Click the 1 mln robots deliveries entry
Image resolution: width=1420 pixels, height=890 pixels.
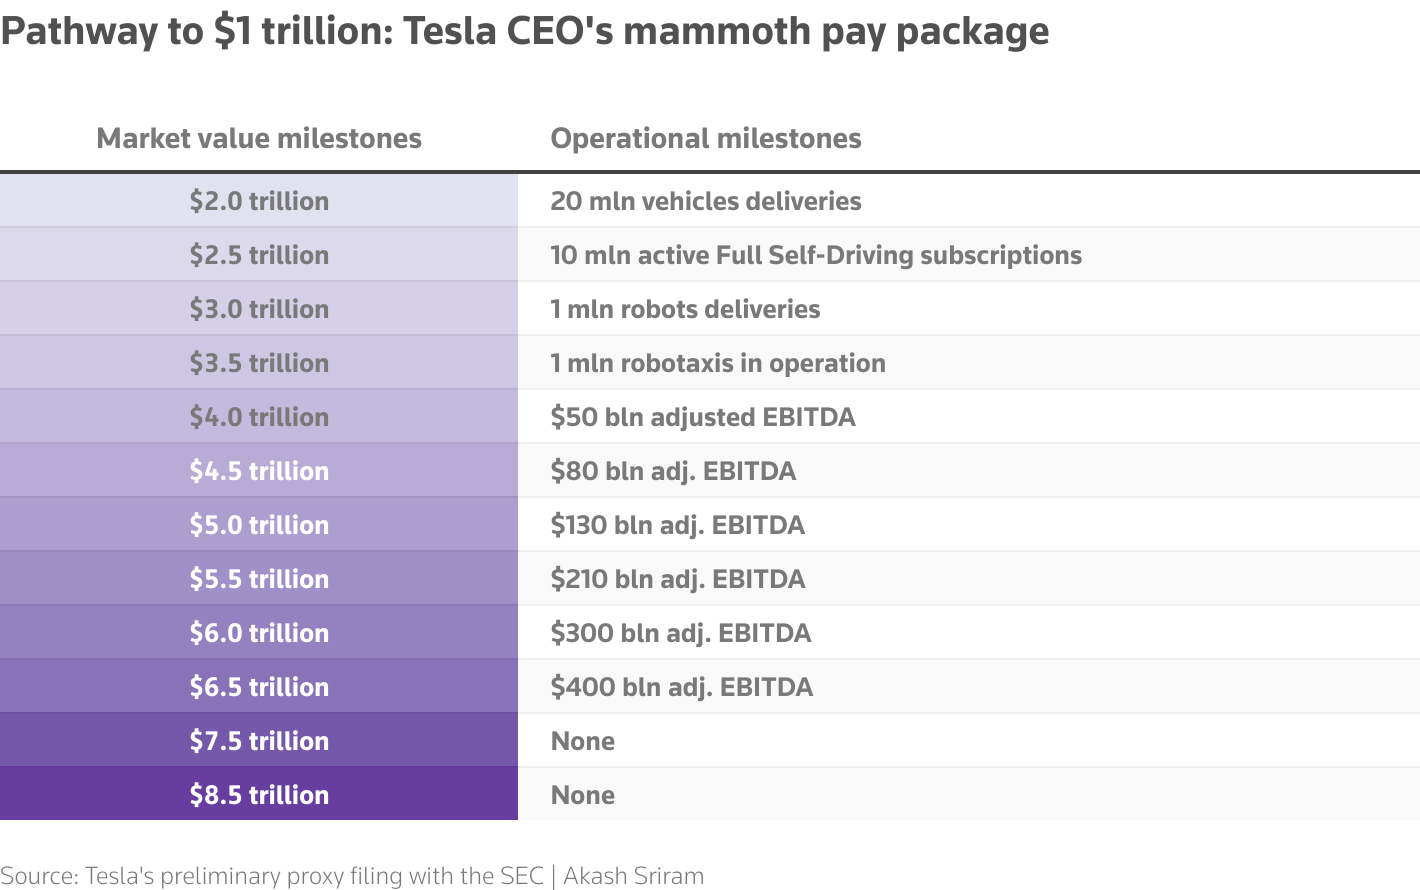pos(685,309)
